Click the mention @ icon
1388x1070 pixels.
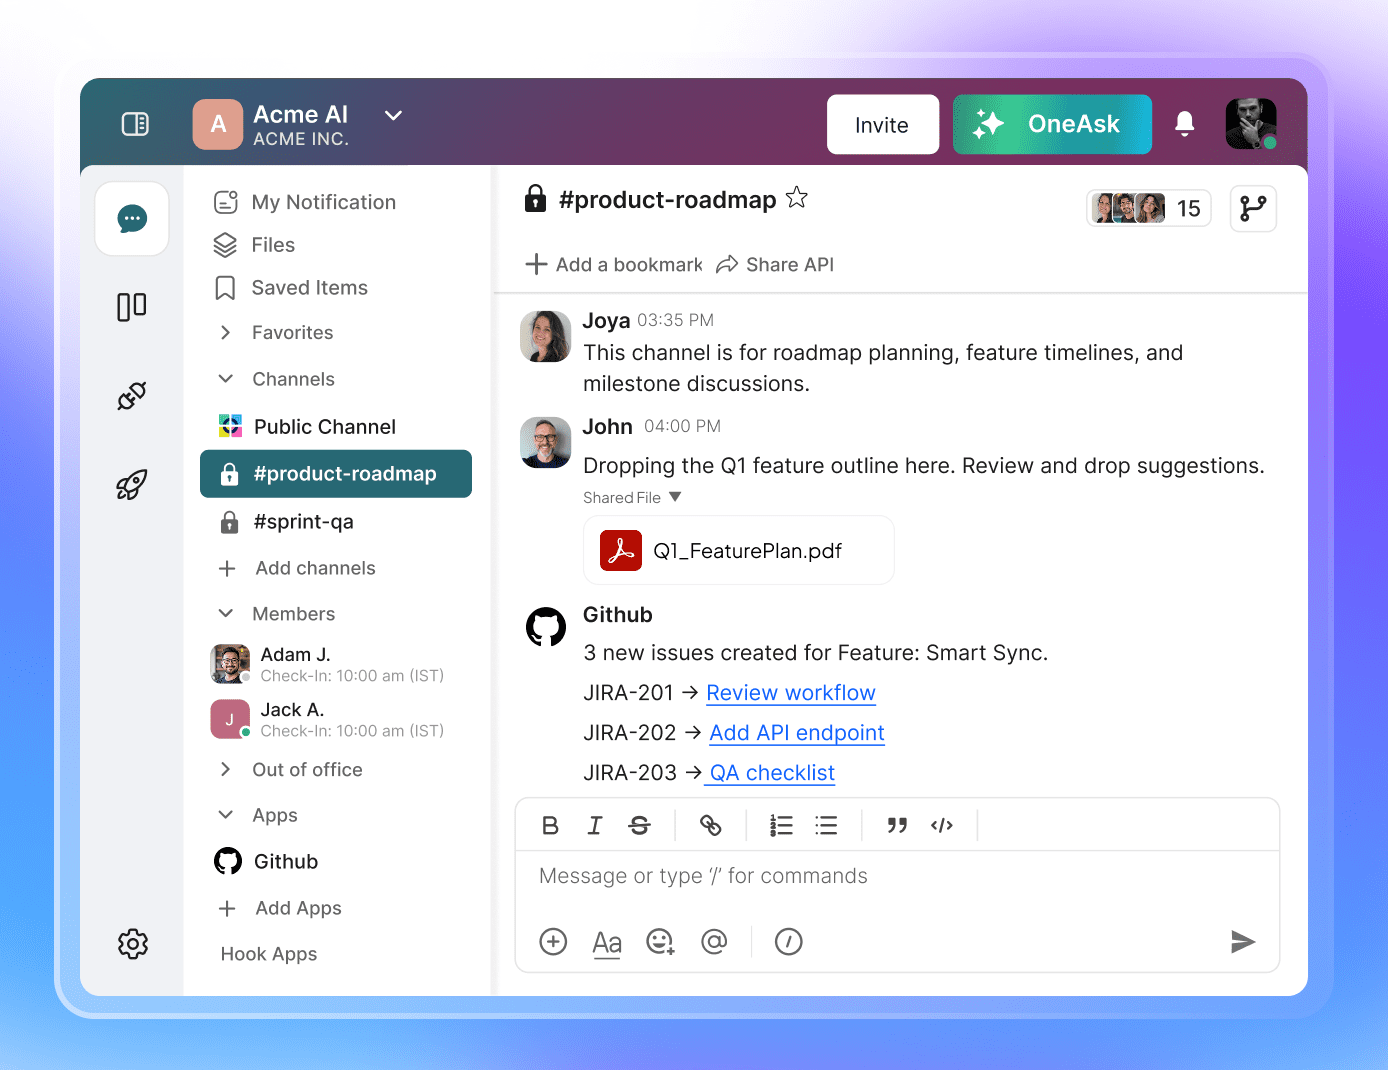coord(714,941)
